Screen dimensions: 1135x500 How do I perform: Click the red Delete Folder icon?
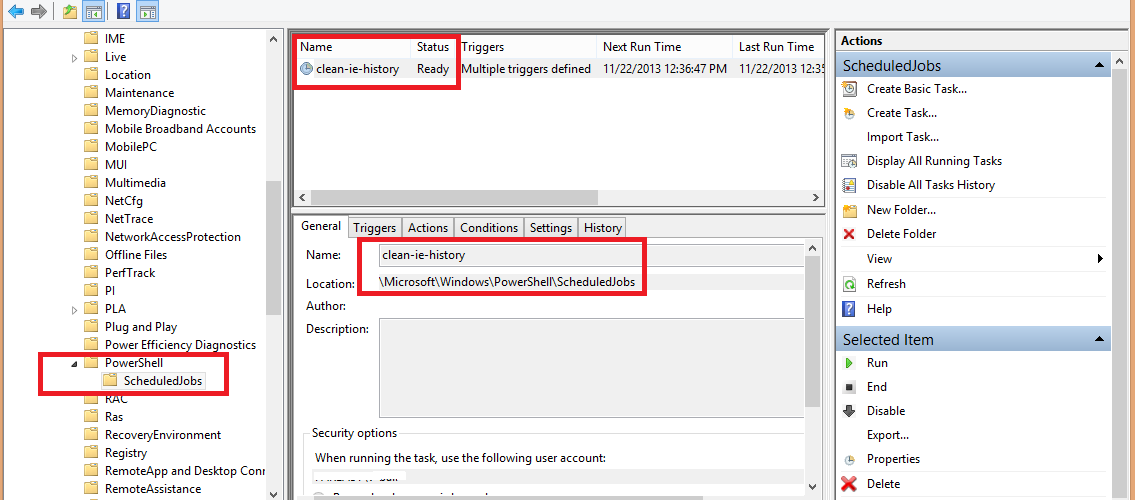[849, 234]
